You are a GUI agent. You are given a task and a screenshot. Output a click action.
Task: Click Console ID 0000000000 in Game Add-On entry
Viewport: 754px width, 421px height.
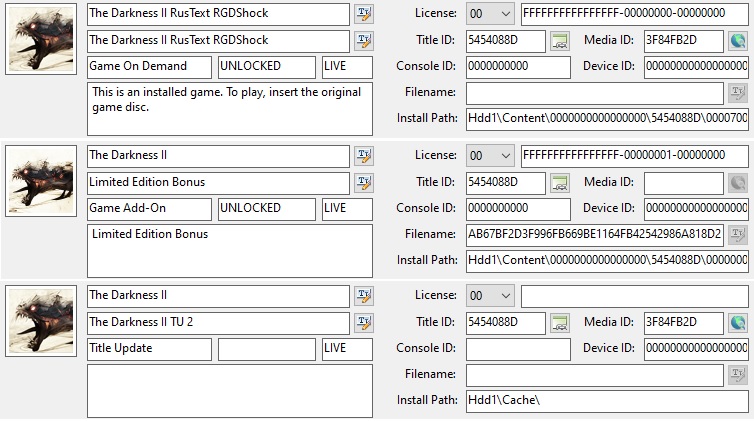518,209
